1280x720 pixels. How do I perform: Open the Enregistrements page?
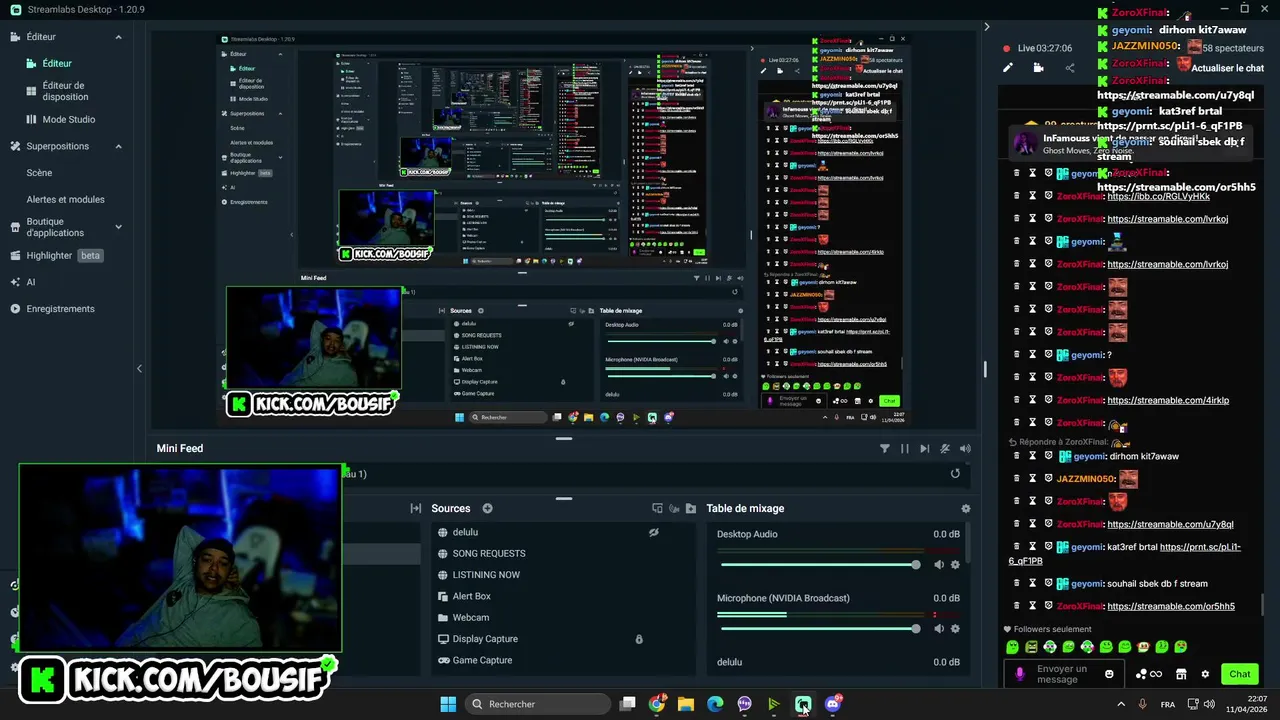click(x=60, y=309)
